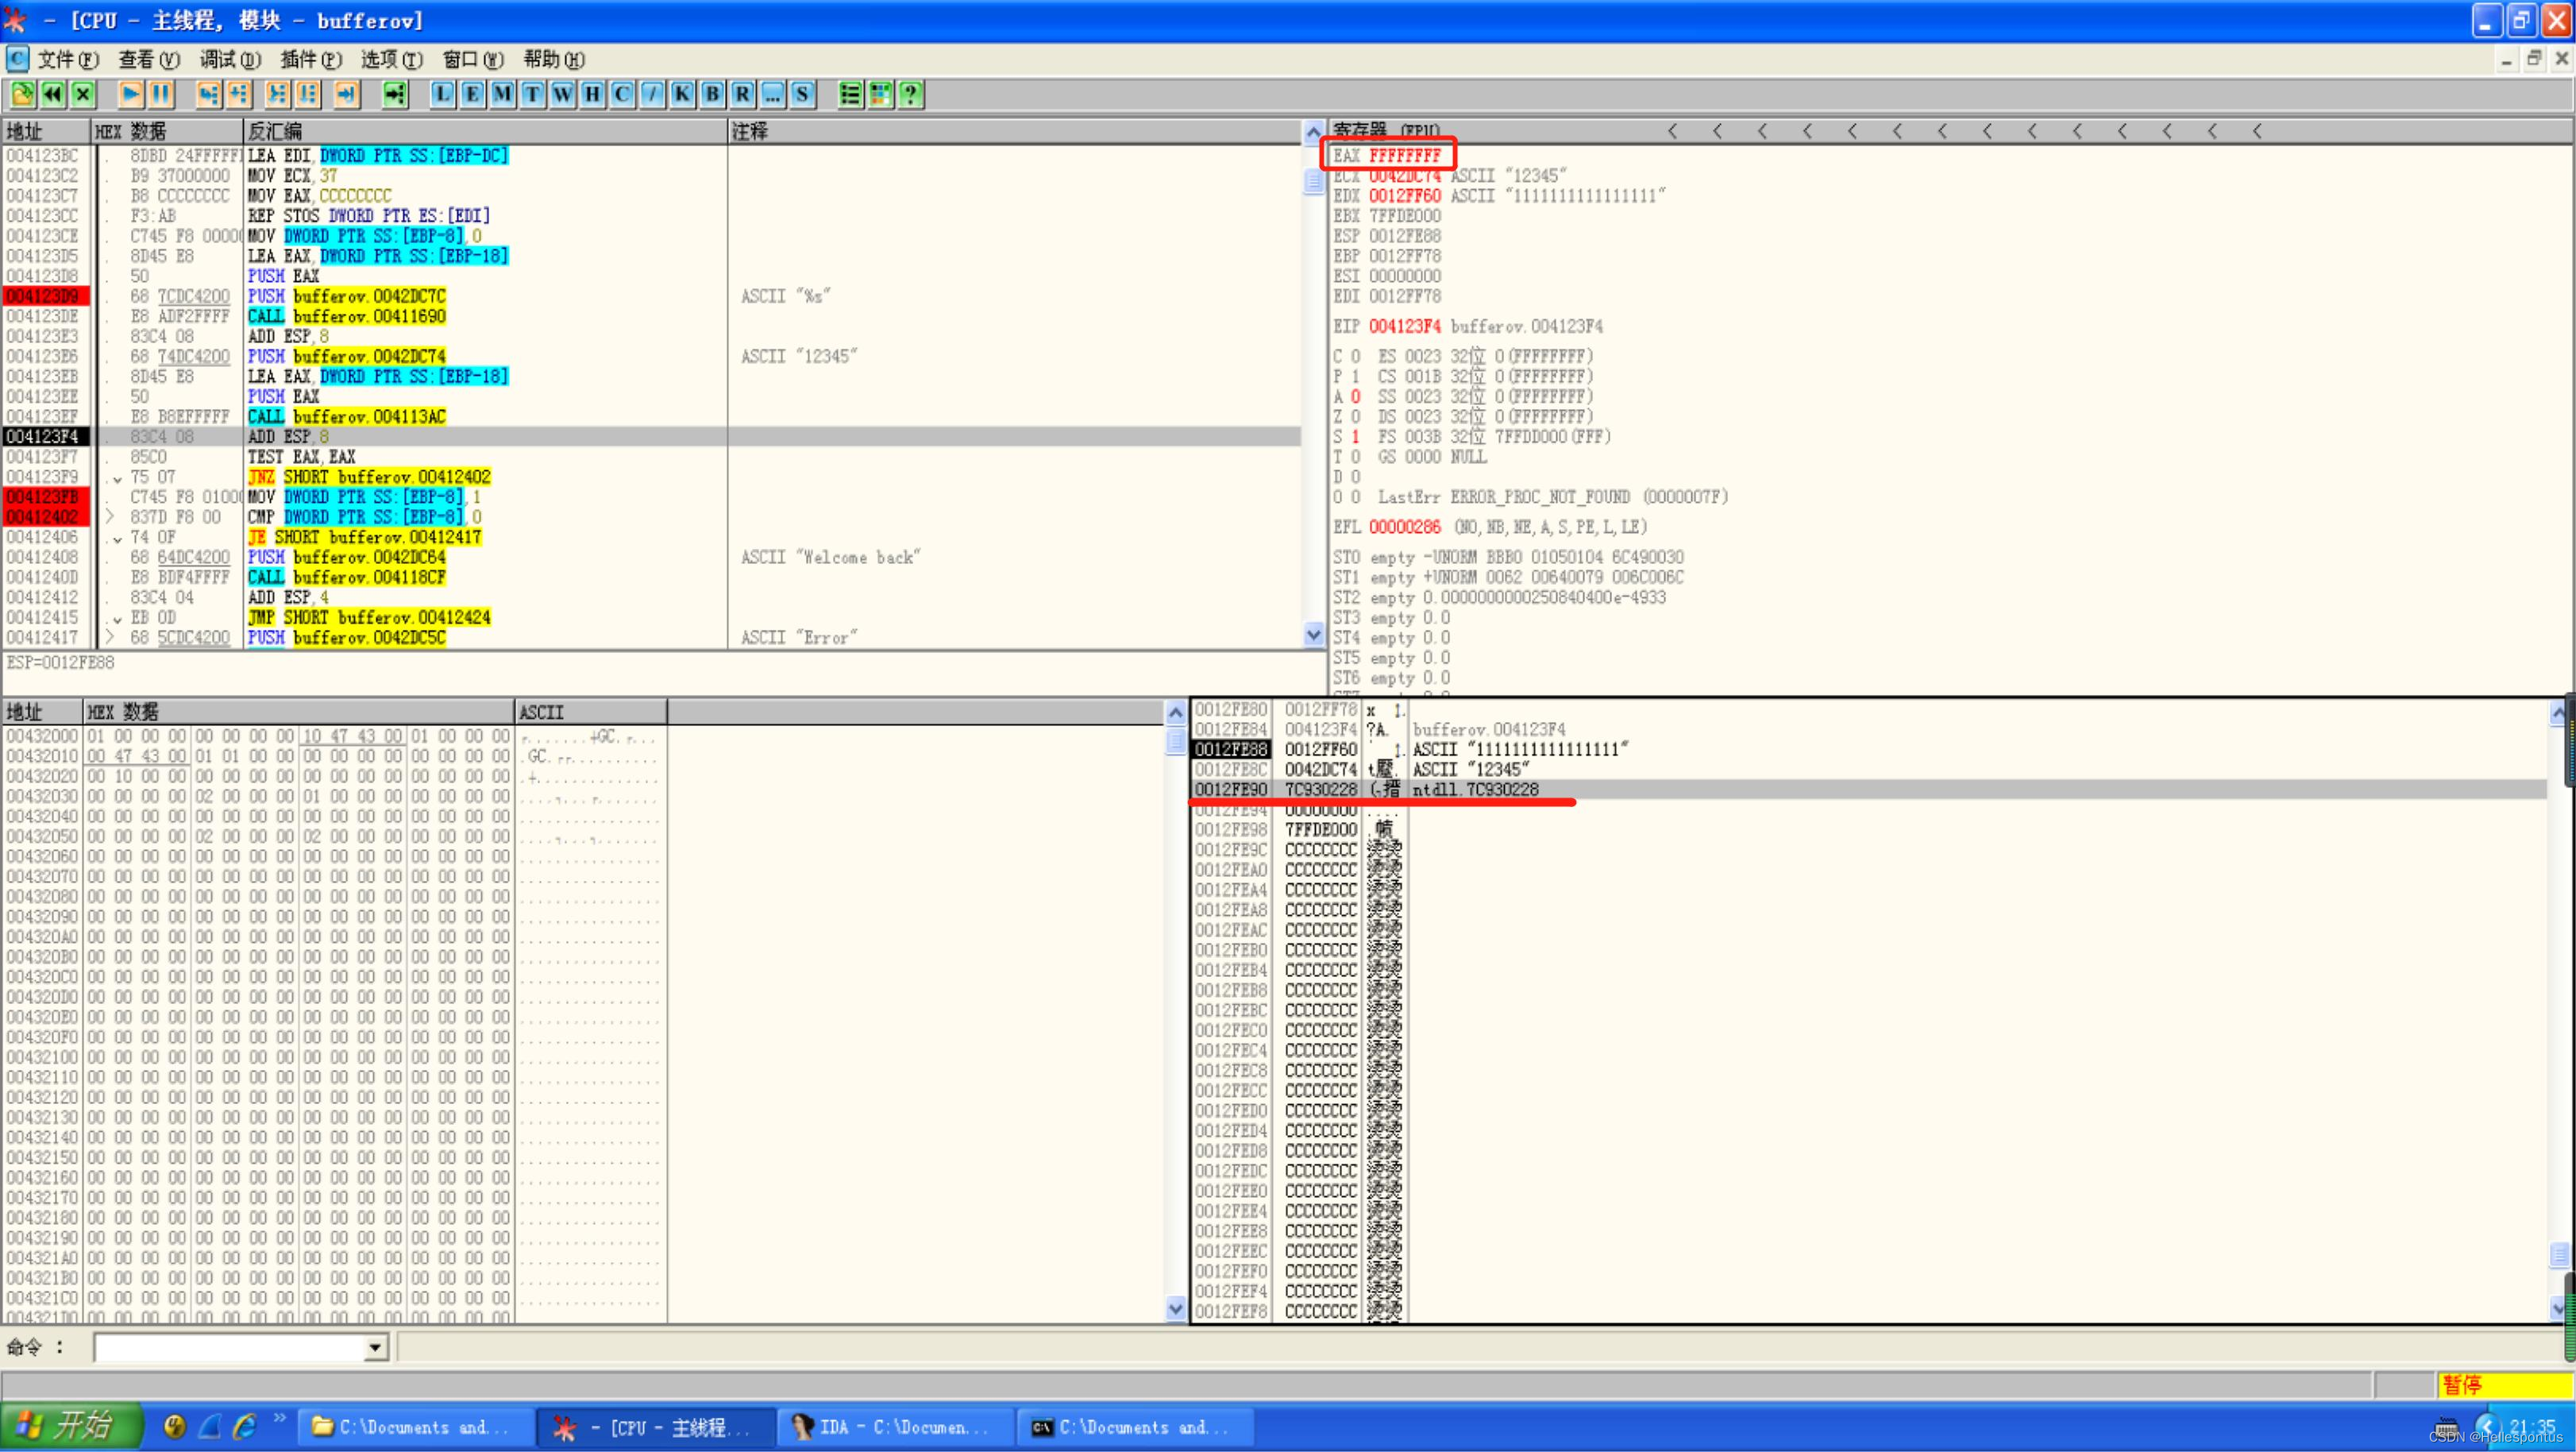Click the 寄存器 (FPU) registers header
This screenshot has width=2576, height=1452.
[1386, 130]
